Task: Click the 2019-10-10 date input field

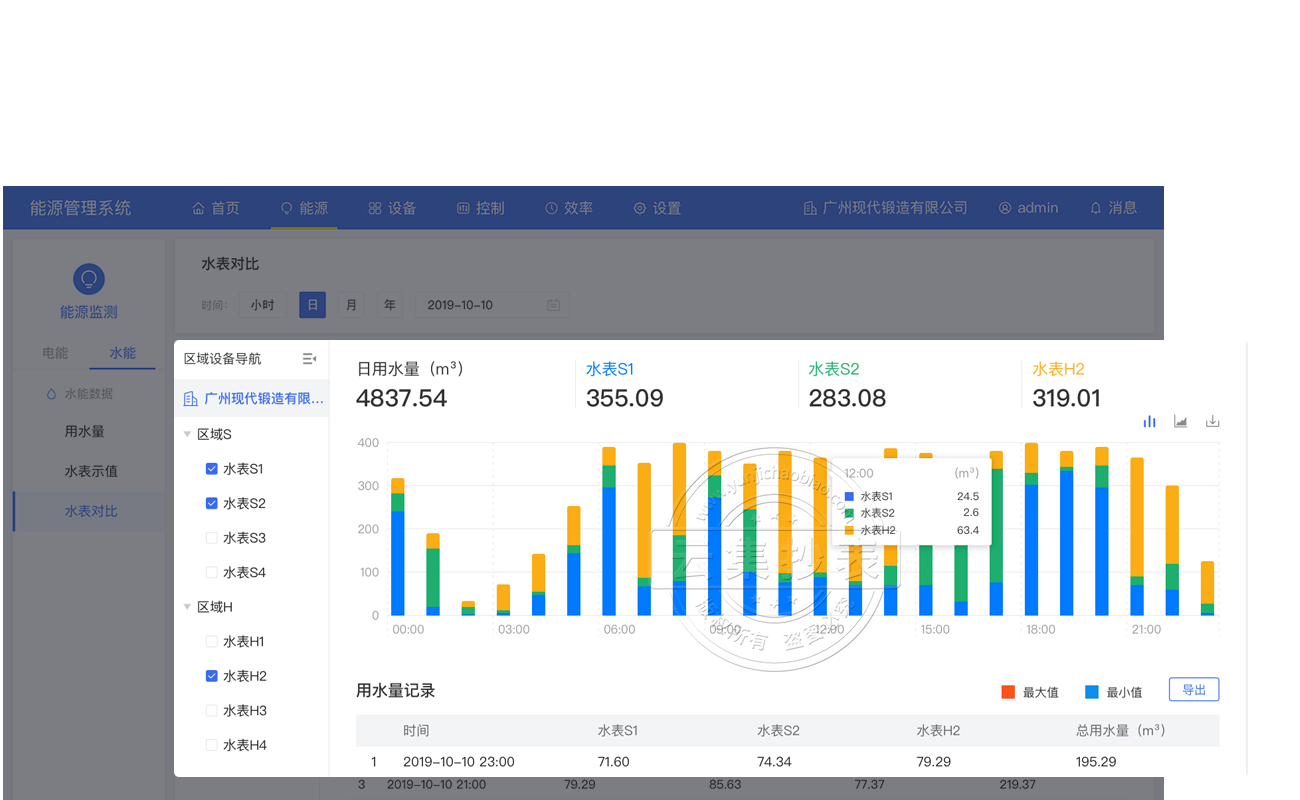Action: click(x=480, y=305)
